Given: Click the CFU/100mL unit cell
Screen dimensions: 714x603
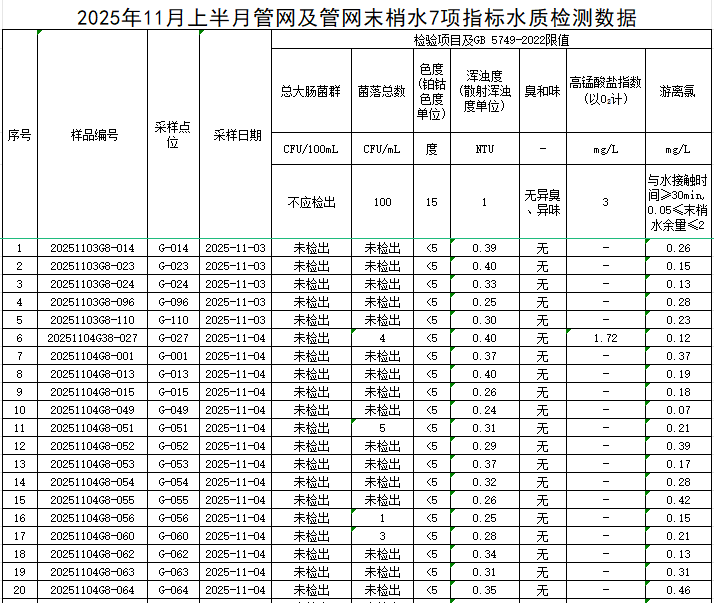Looking at the screenshot, I should pyautogui.click(x=311, y=149).
